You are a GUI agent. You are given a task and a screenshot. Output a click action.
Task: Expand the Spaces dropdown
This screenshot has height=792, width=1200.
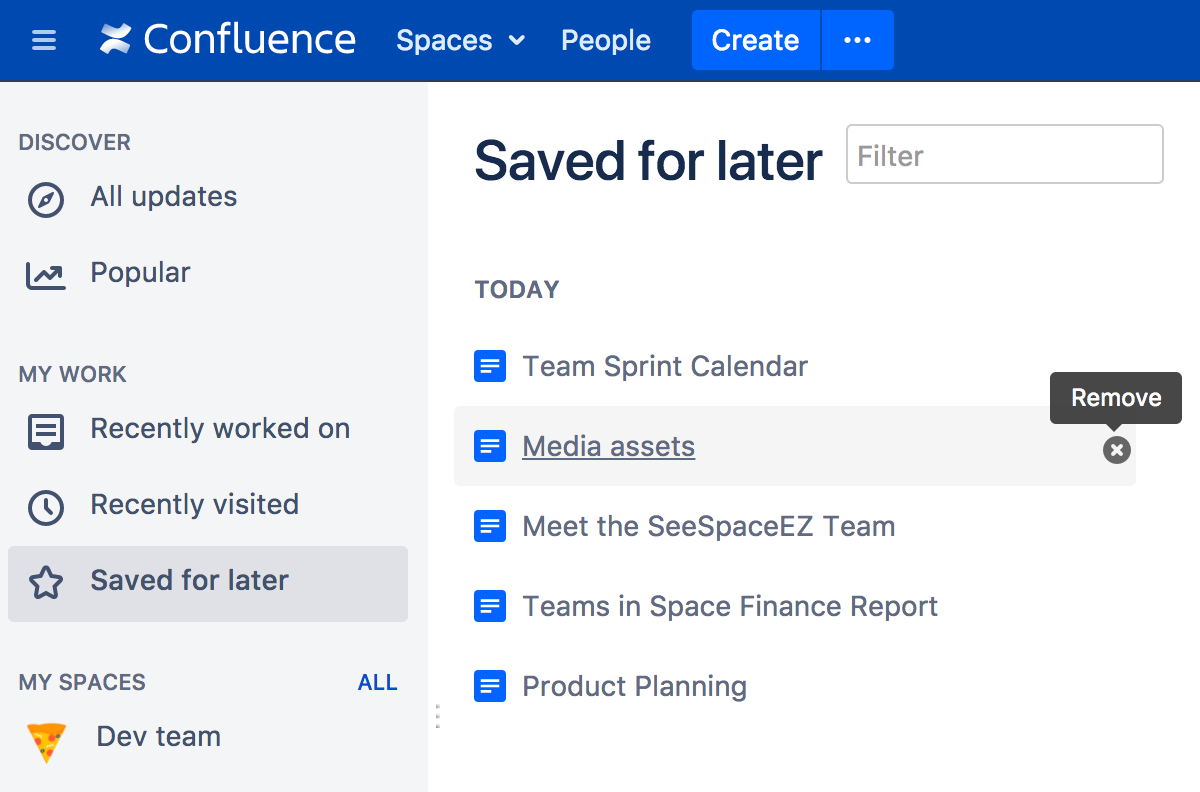[460, 41]
